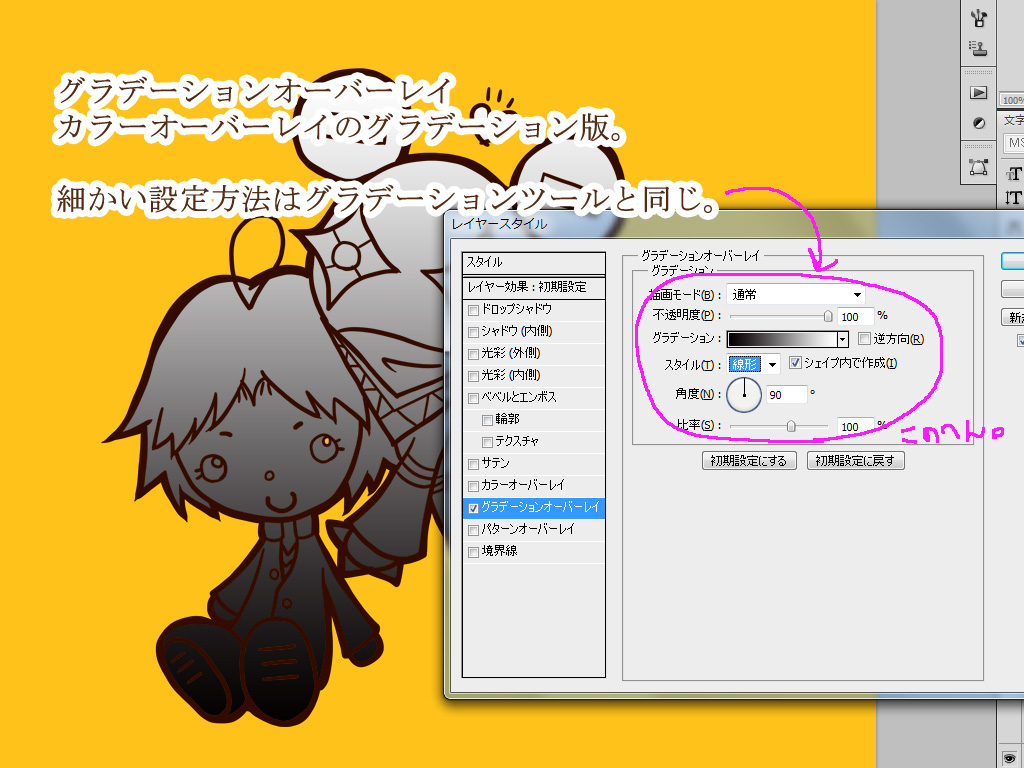
Task: Expand the gradient picker dropdown arrow
Action: coord(842,340)
